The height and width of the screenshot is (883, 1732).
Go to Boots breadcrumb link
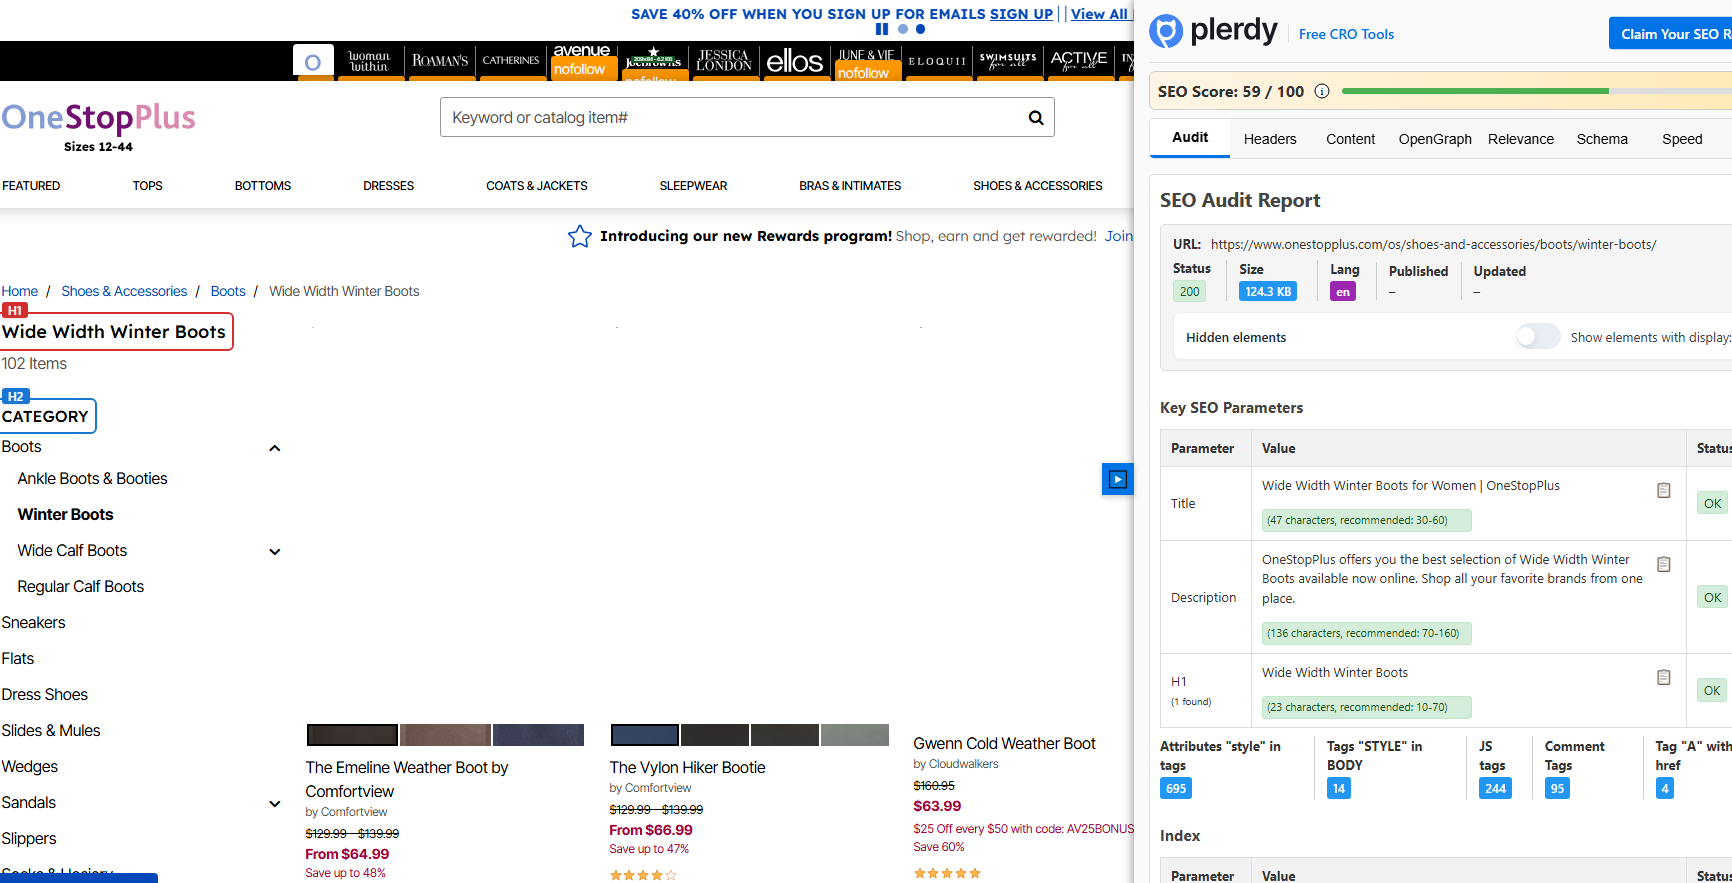tap(228, 291)
